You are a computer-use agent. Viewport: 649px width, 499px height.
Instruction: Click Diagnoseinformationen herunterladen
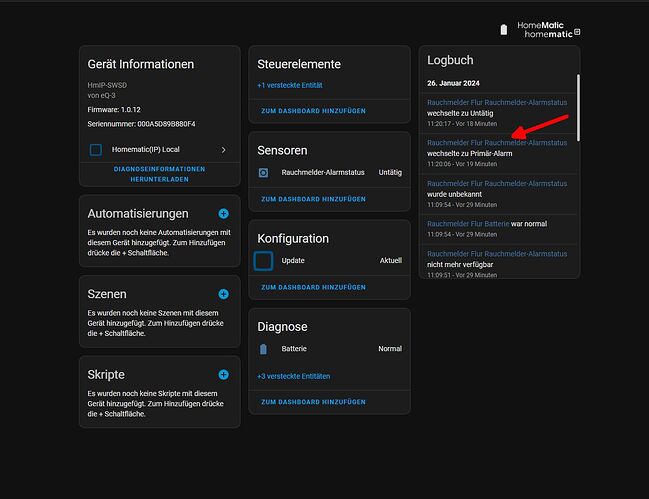click(x=159, y=174)
